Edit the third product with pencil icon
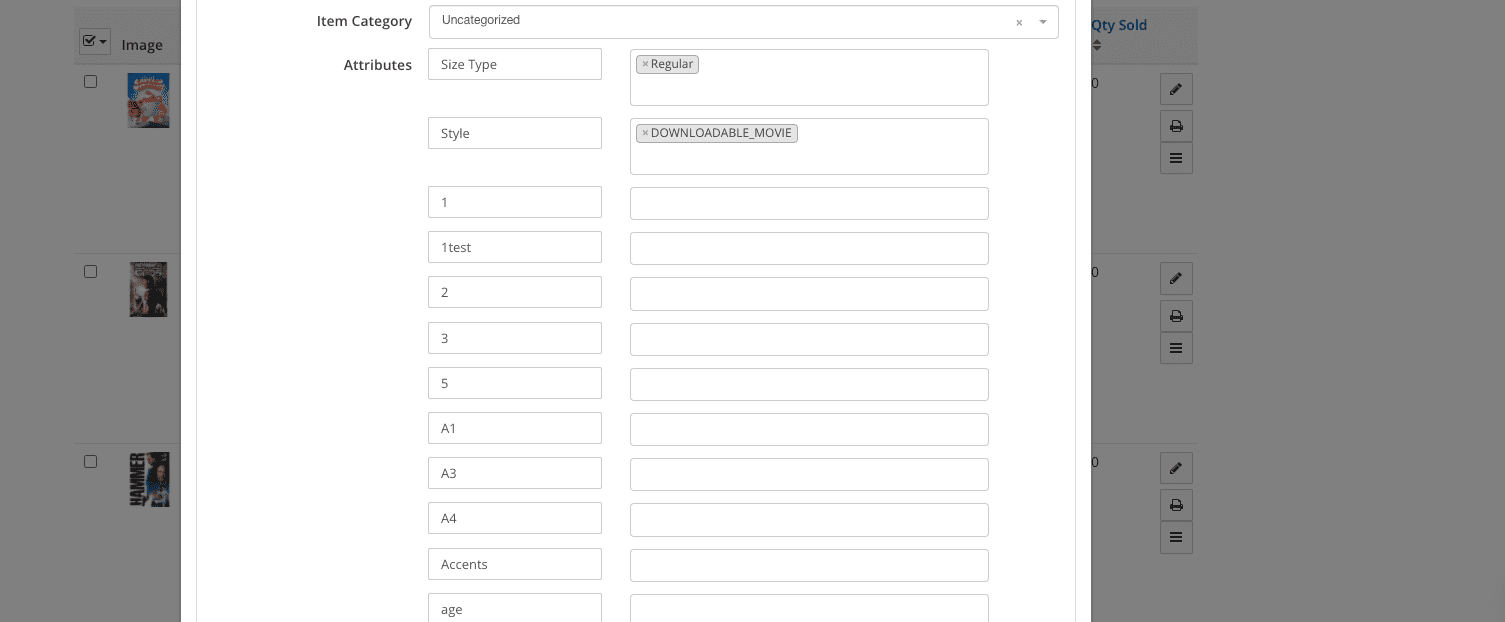The height and width of the screenshot is (622, 1505). pyautogui.click(x=1176, y=468)
